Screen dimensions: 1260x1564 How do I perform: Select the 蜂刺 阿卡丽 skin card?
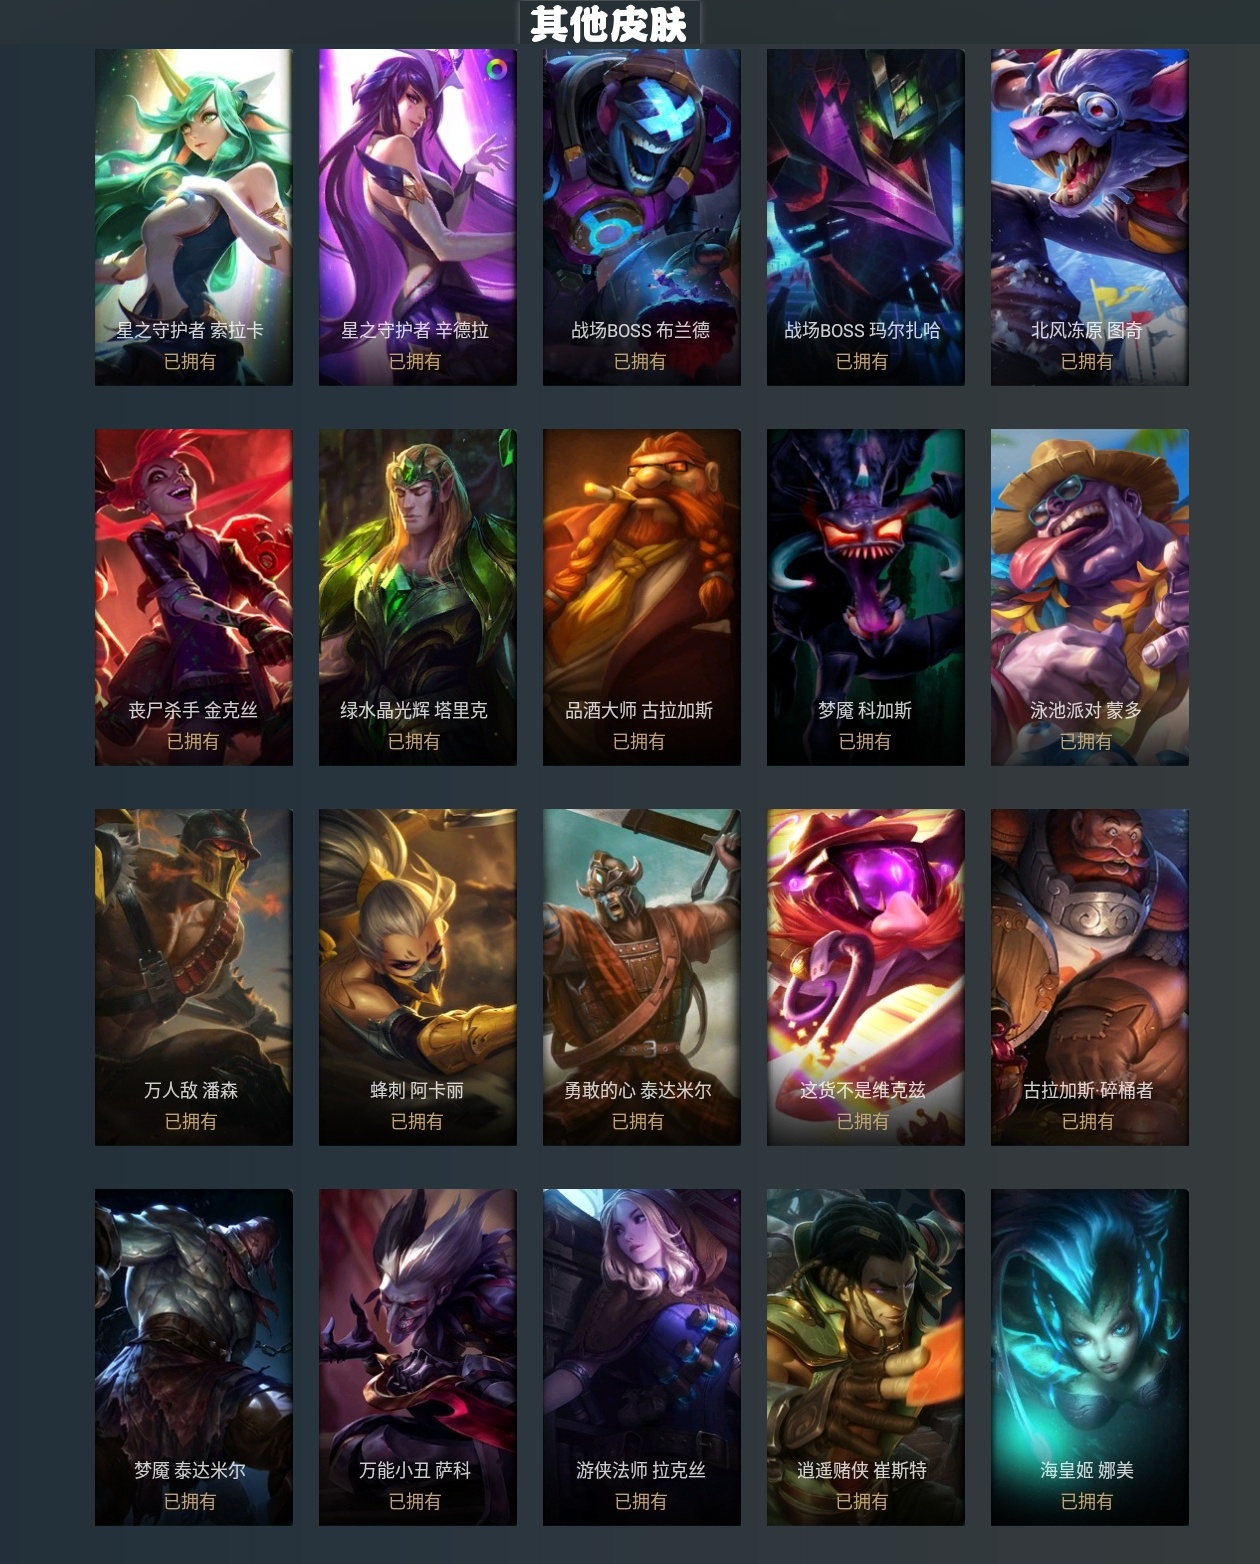(x=418, y=977)
